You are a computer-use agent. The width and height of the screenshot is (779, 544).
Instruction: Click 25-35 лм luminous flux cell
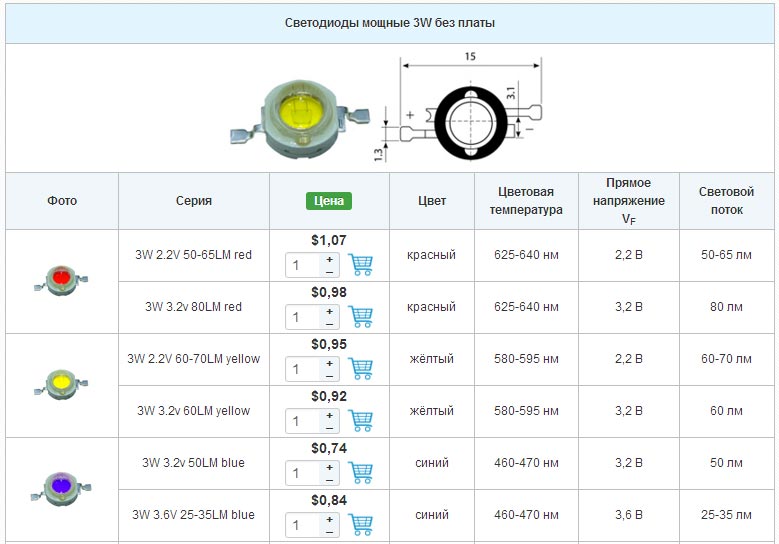pos(726,515)
